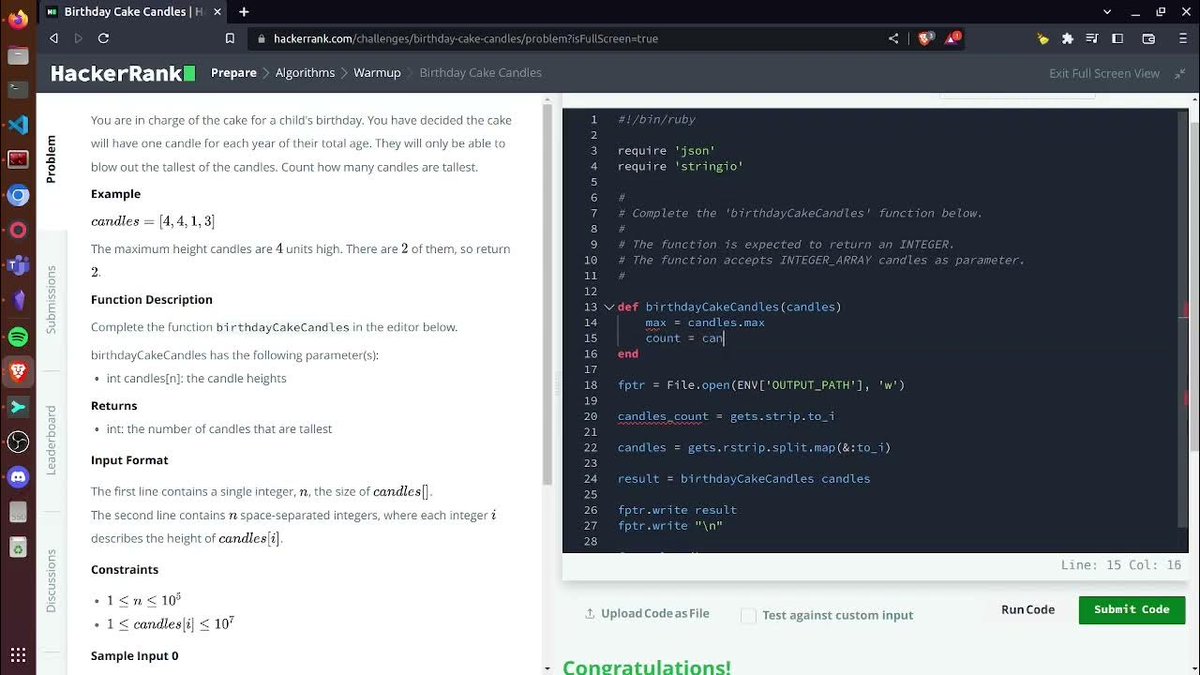The width and height of the screenshot is (1200, 675).
Task: Click the Brave browser dock icon
Action: [x=17, y=371]
